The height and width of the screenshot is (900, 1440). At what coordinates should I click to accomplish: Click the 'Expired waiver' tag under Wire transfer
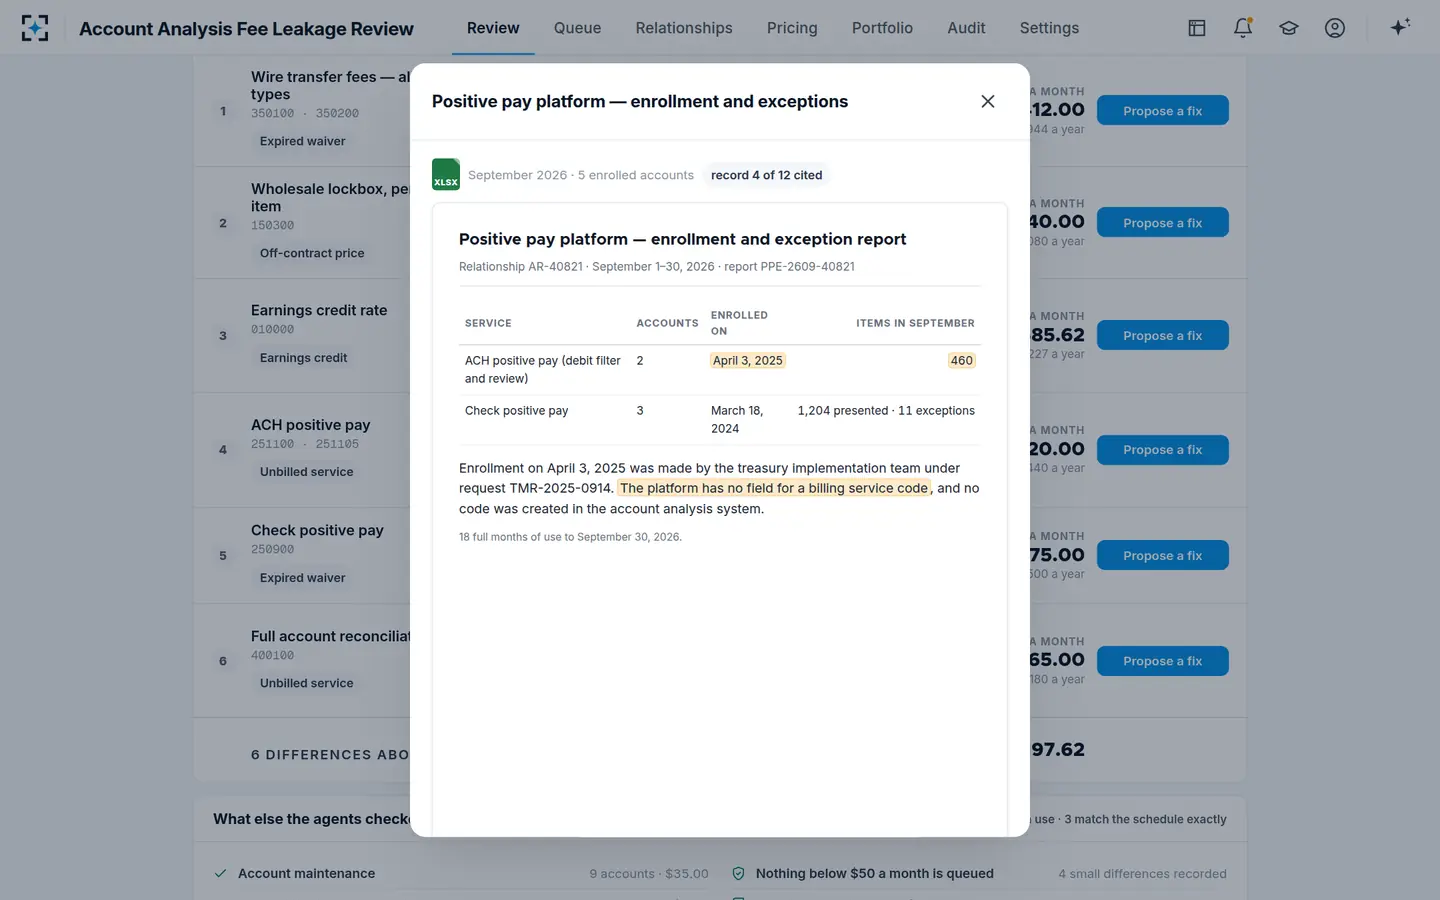(302, 141)
